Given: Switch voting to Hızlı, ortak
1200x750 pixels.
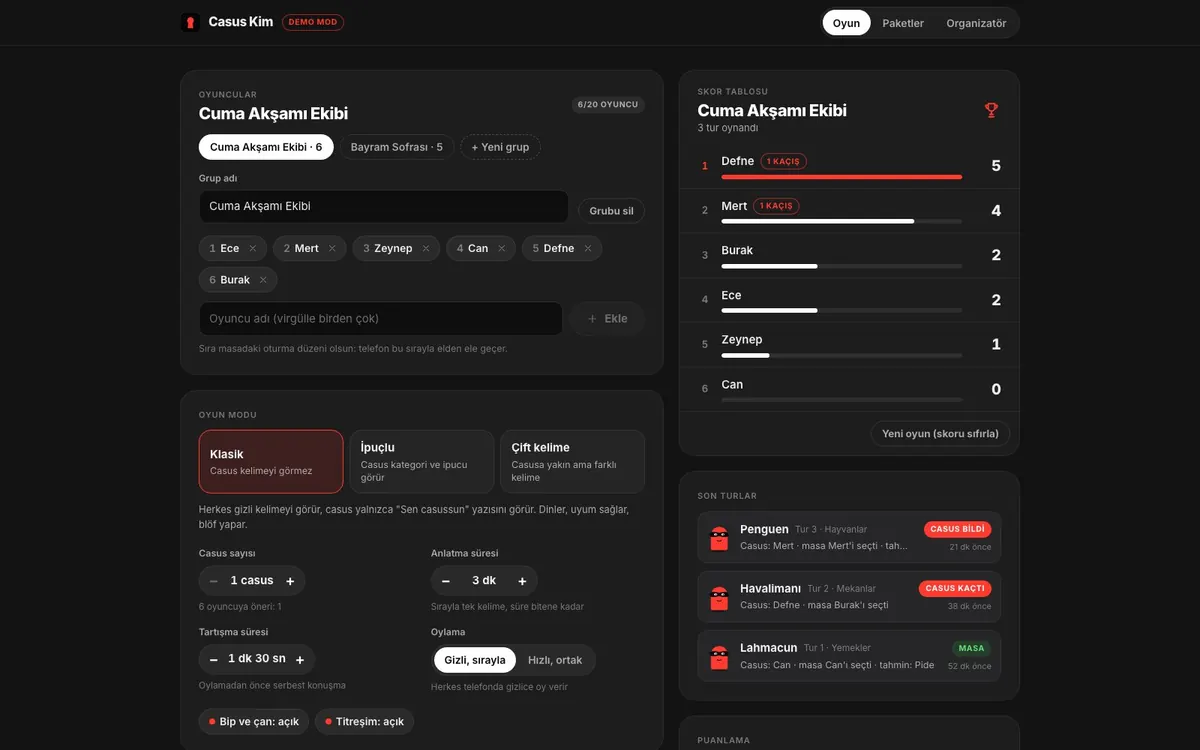Looking at the screenshot, I should (x=555, y=660).
